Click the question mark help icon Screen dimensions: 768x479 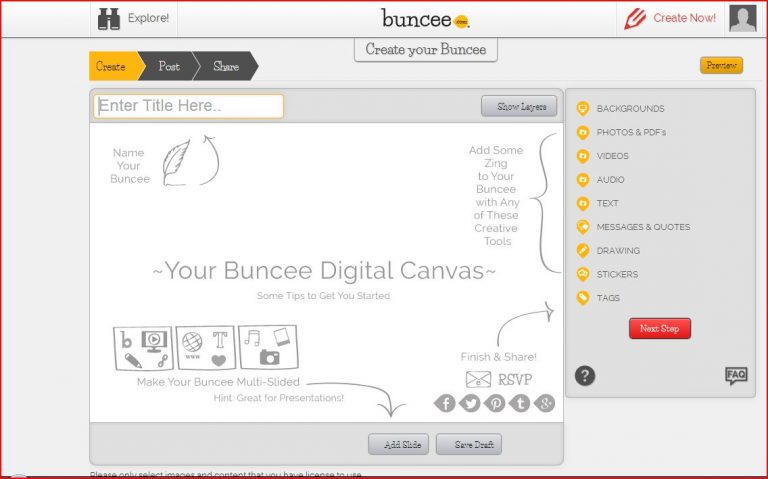point(584,376)
